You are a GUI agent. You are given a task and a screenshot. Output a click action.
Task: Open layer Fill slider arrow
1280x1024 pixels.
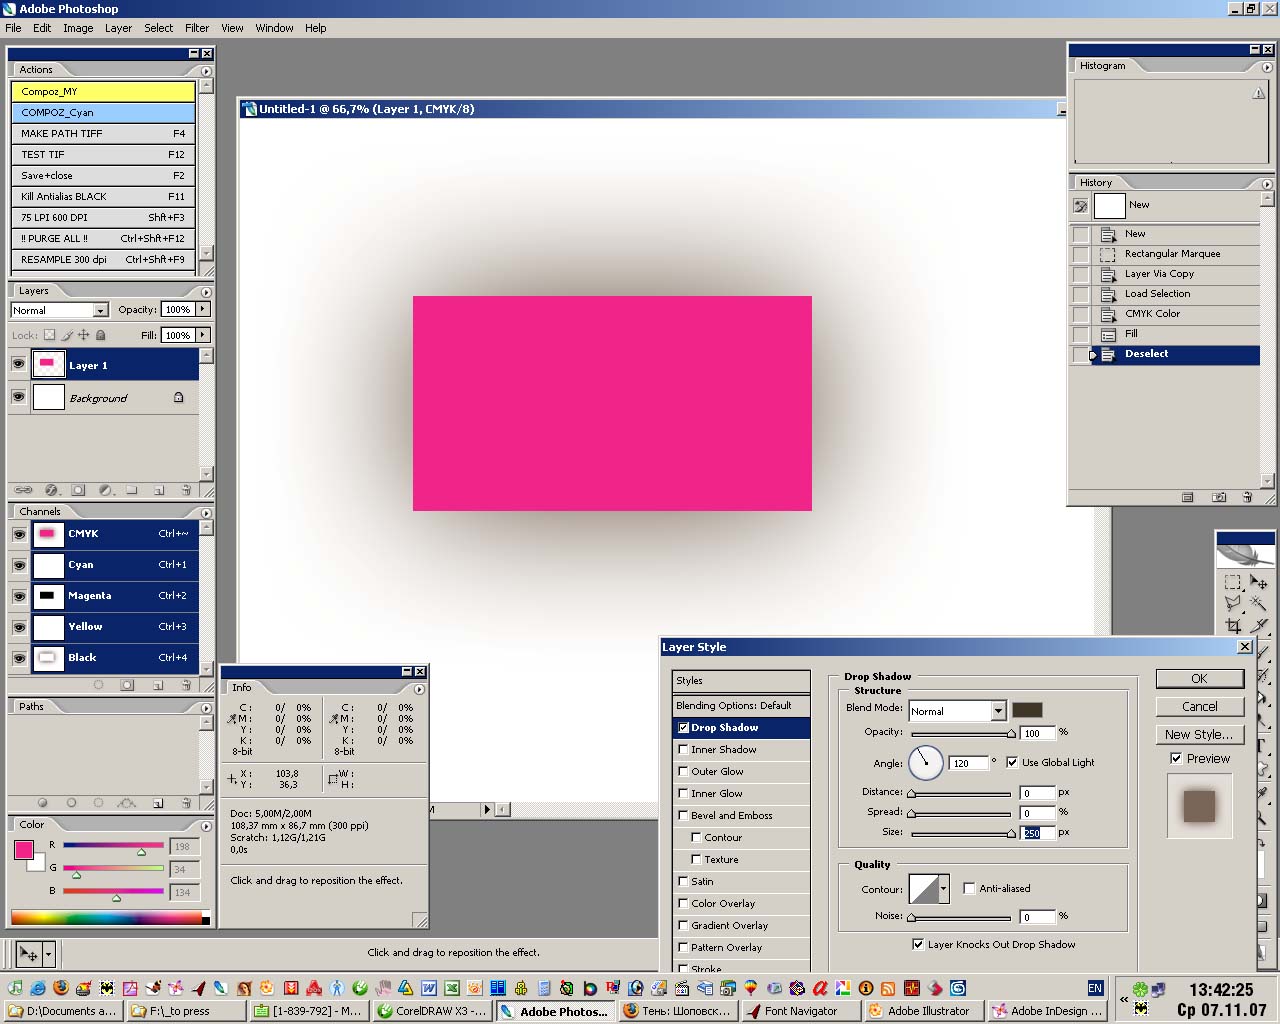pos(203,335)
